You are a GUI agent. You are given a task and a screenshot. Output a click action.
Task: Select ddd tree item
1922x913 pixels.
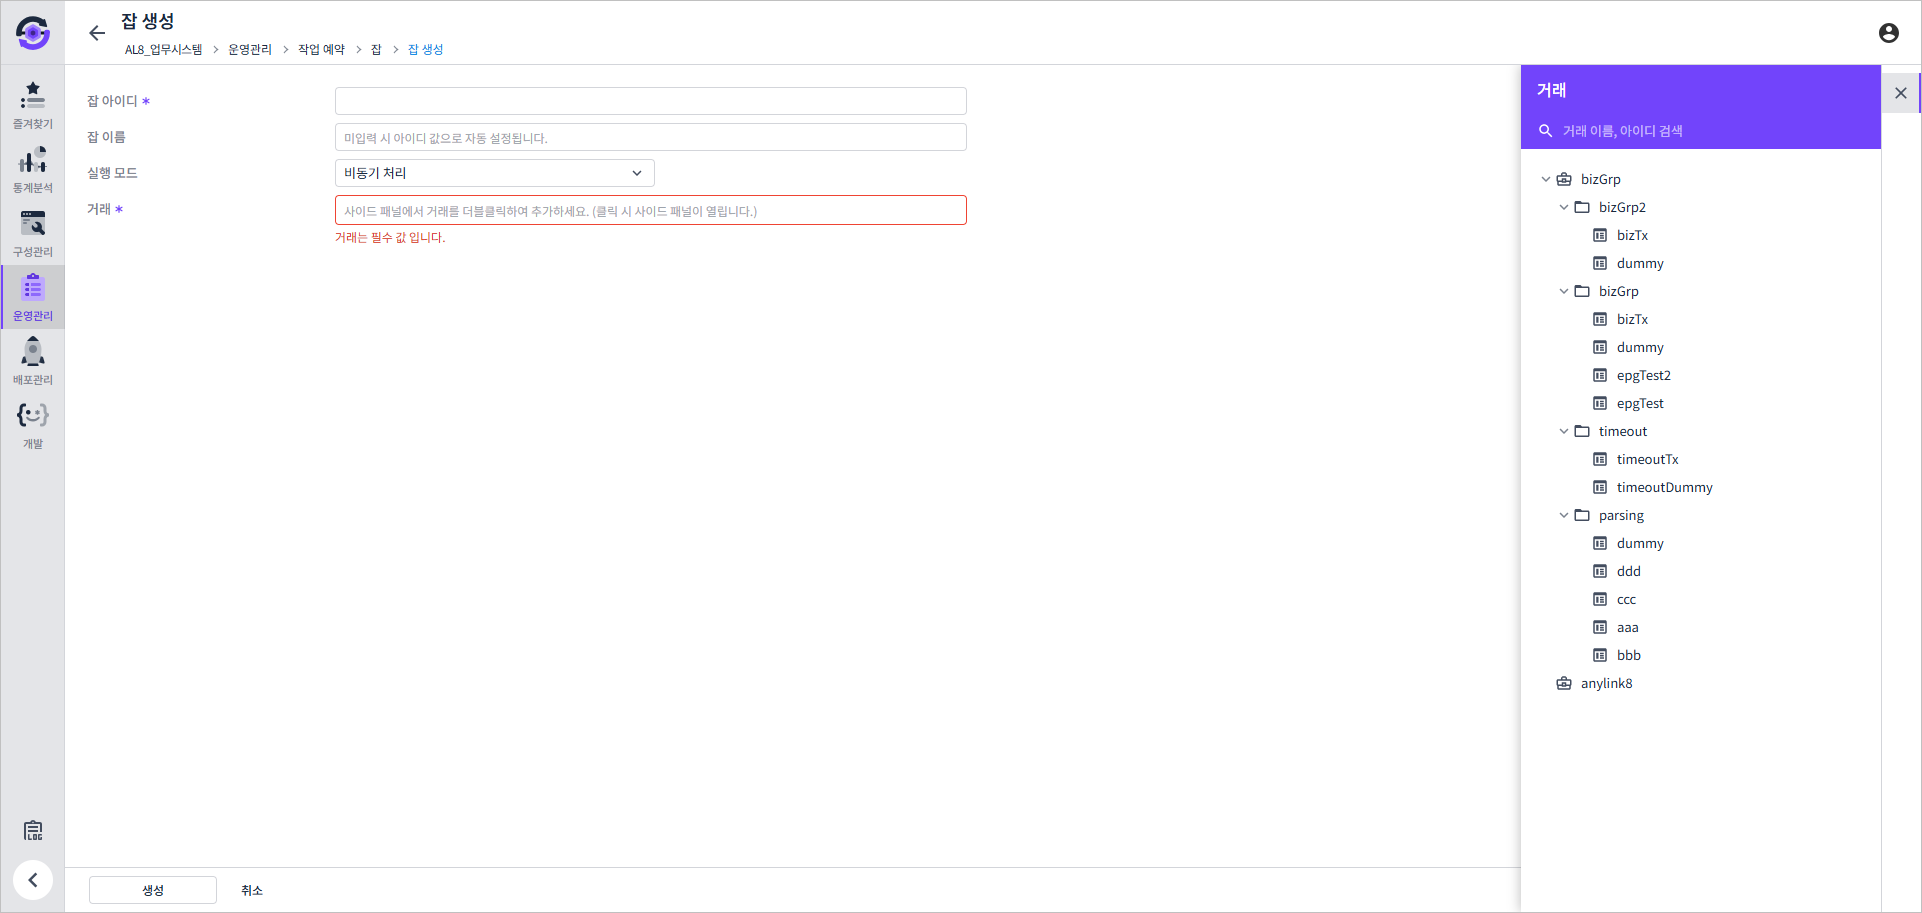pos(1628,571)
